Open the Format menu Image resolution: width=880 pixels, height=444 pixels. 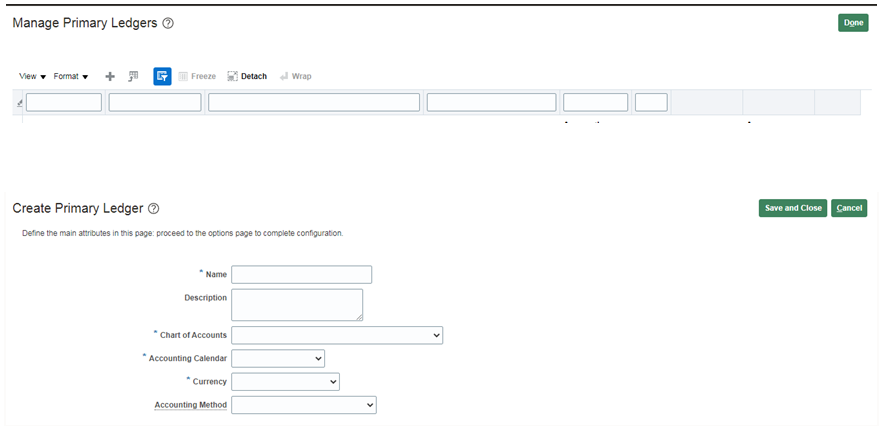(70, 76)
